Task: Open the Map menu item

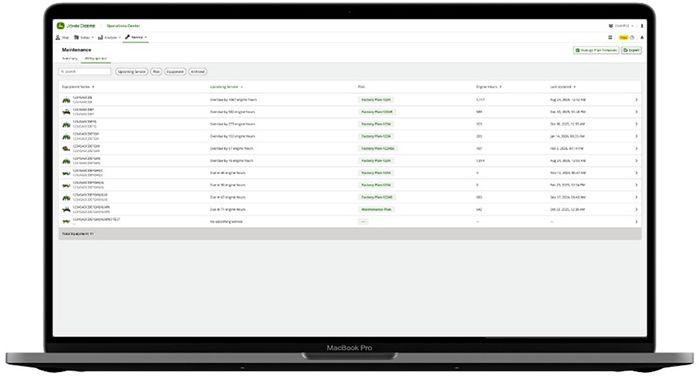Action: point(62,38)
